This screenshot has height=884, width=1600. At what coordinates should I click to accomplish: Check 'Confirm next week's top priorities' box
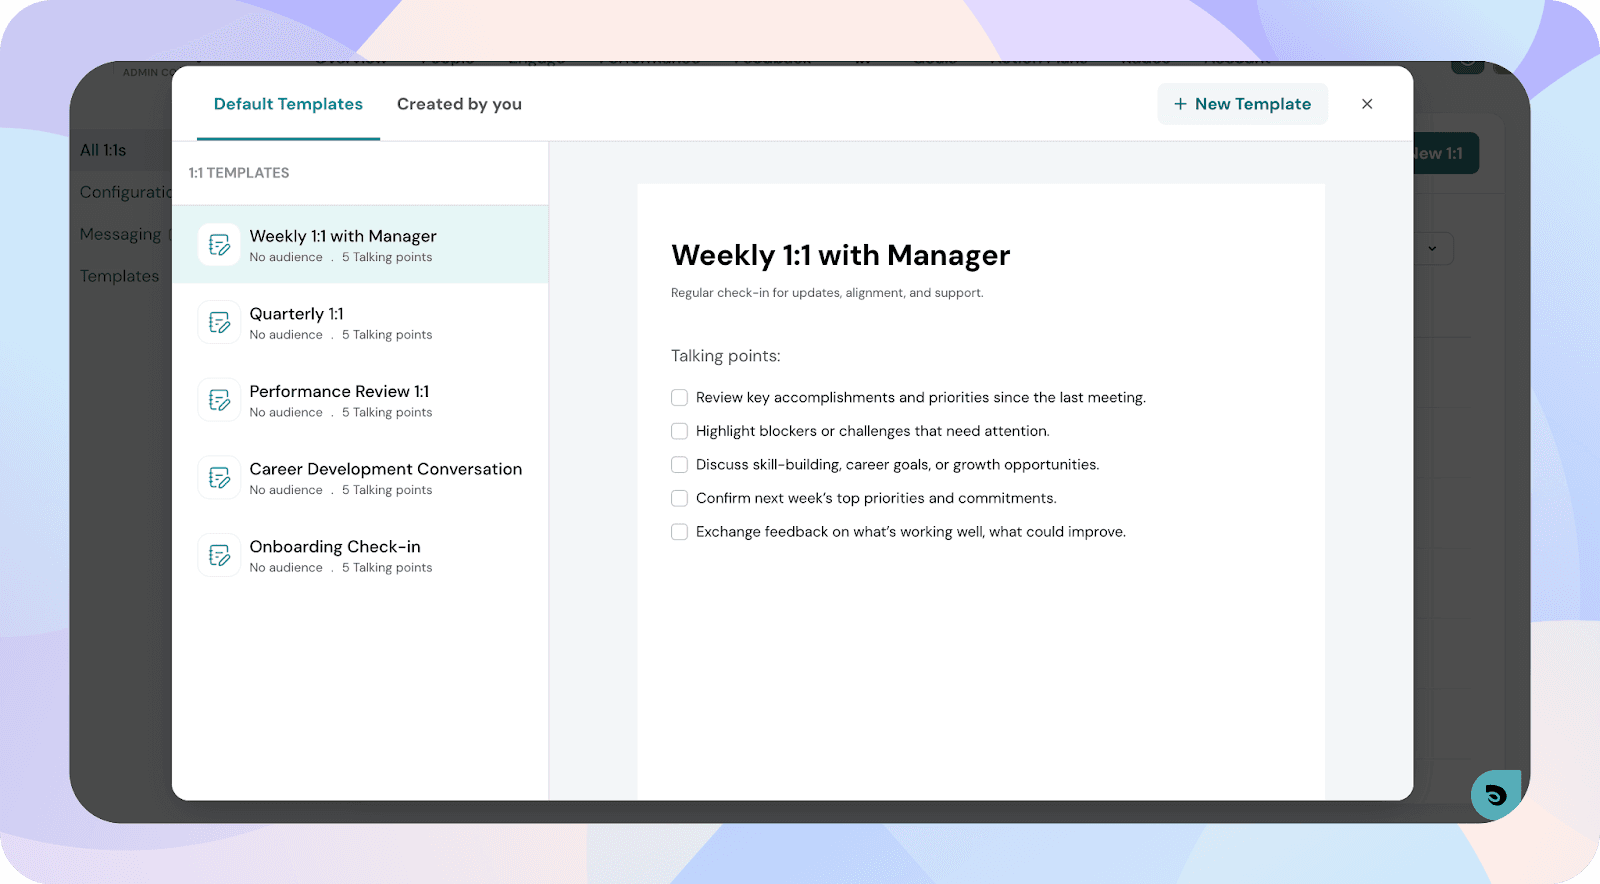(679, 498)
